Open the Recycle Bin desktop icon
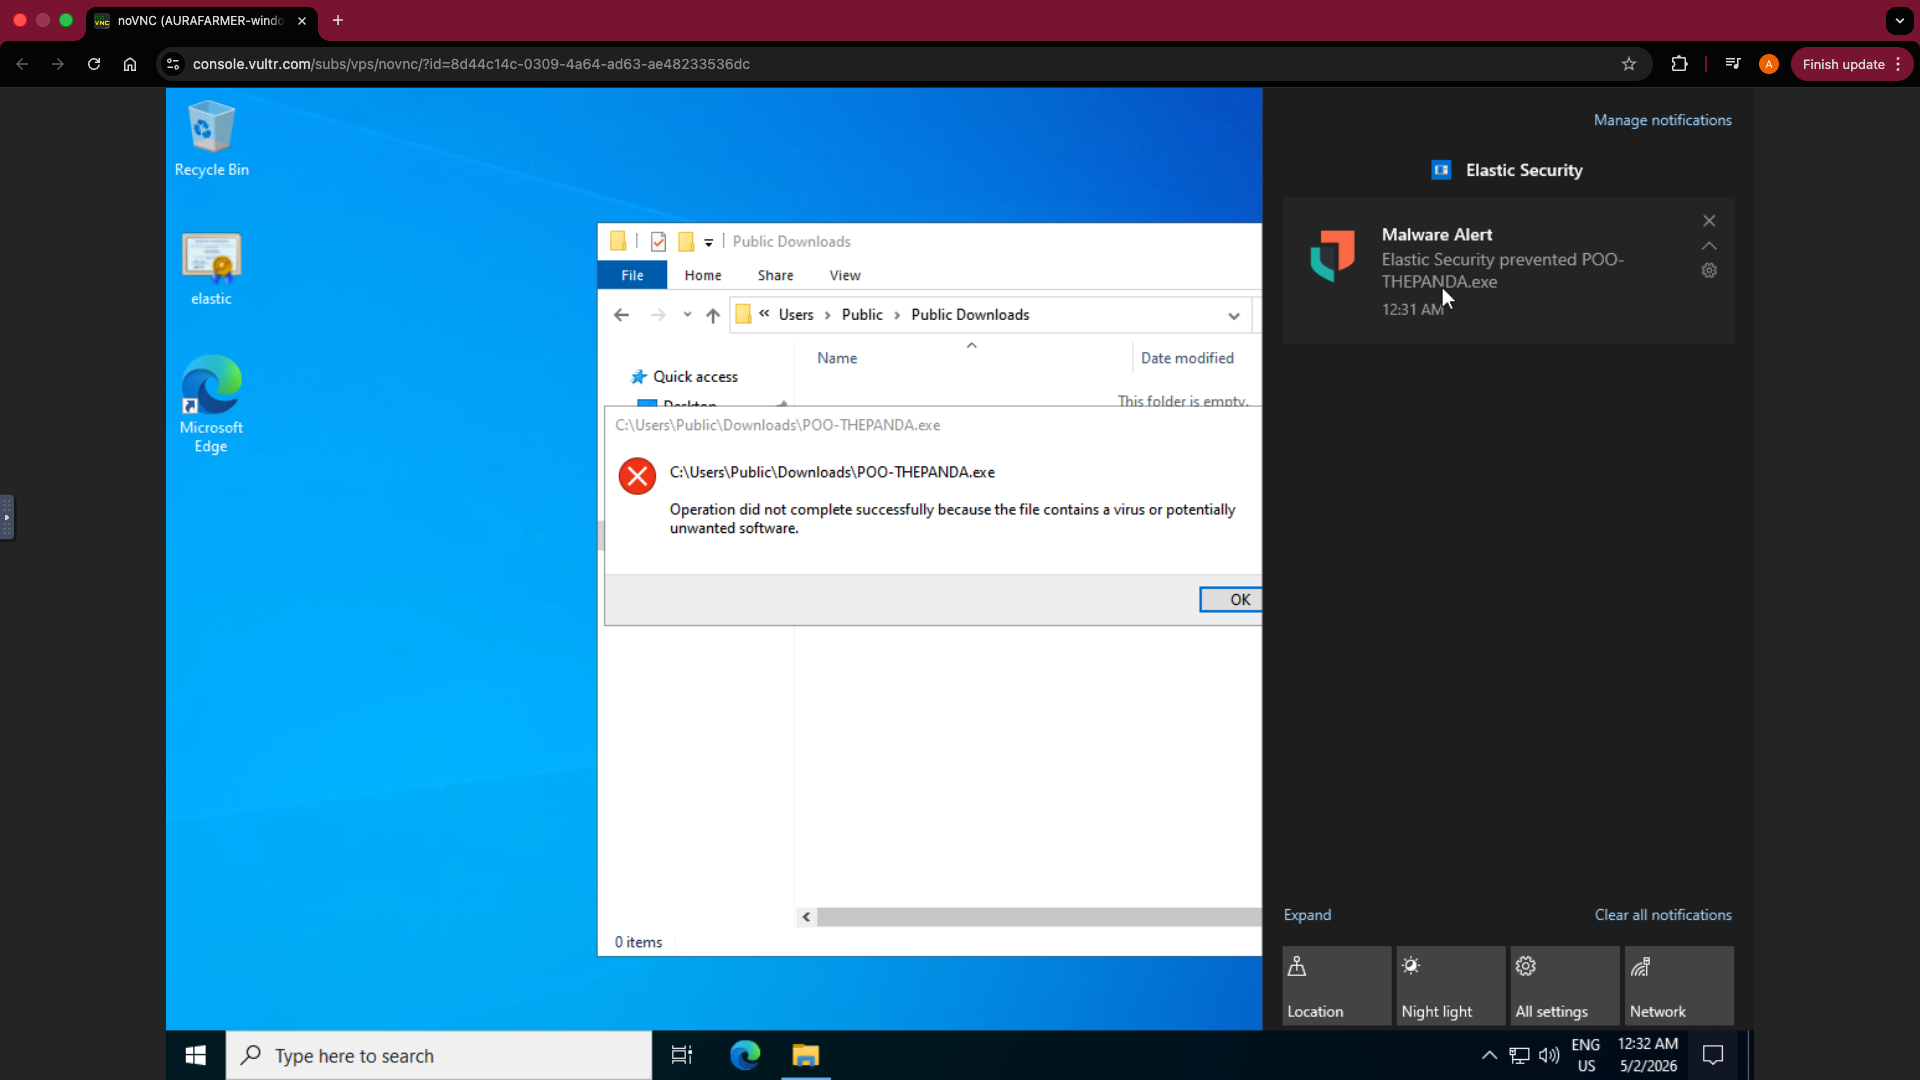 tap(211, 139)
